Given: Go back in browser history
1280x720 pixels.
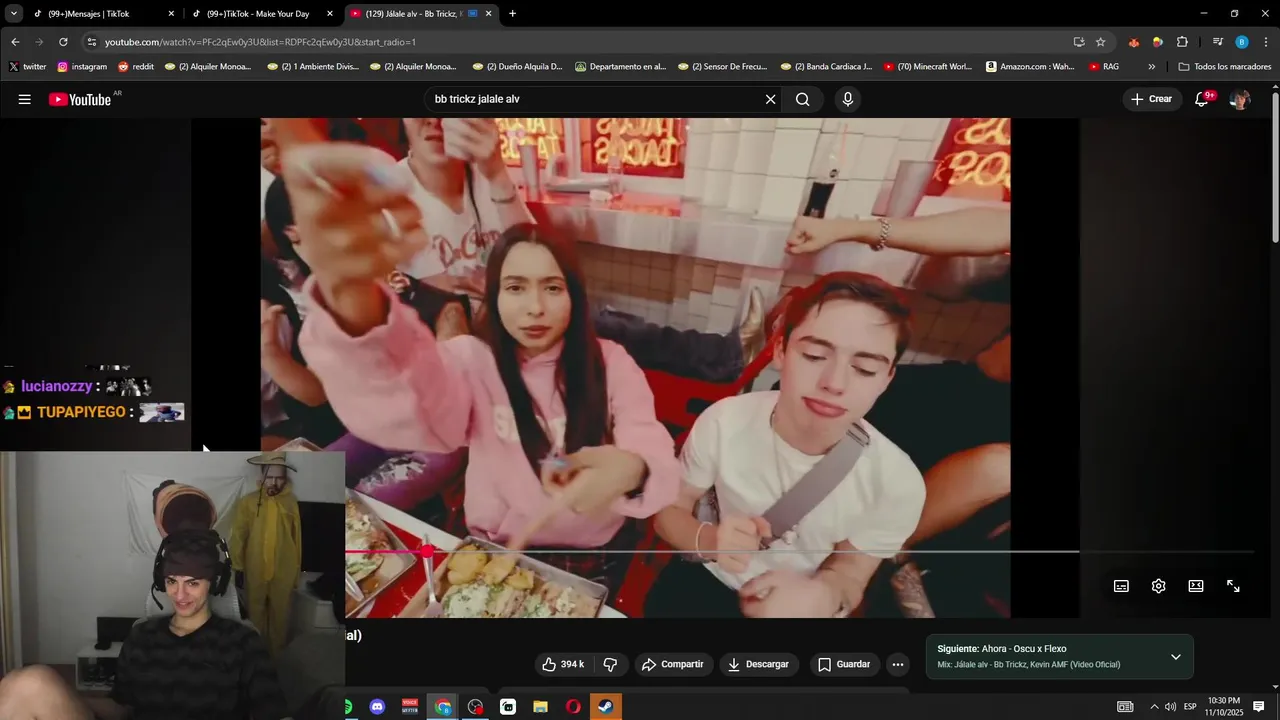Looking at the screenshot, I should pos(15,42).
